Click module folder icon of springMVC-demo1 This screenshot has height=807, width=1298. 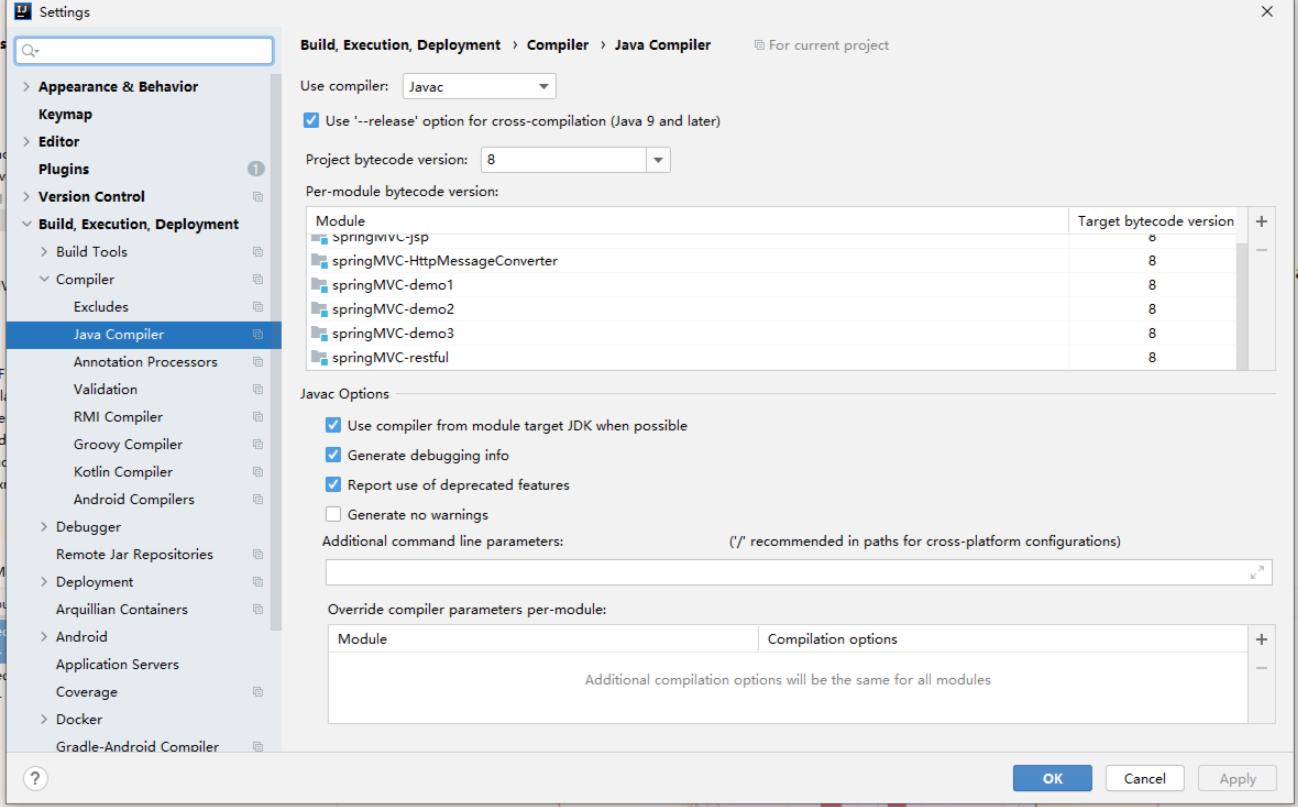pyautogui.click(x=319, y=285)
